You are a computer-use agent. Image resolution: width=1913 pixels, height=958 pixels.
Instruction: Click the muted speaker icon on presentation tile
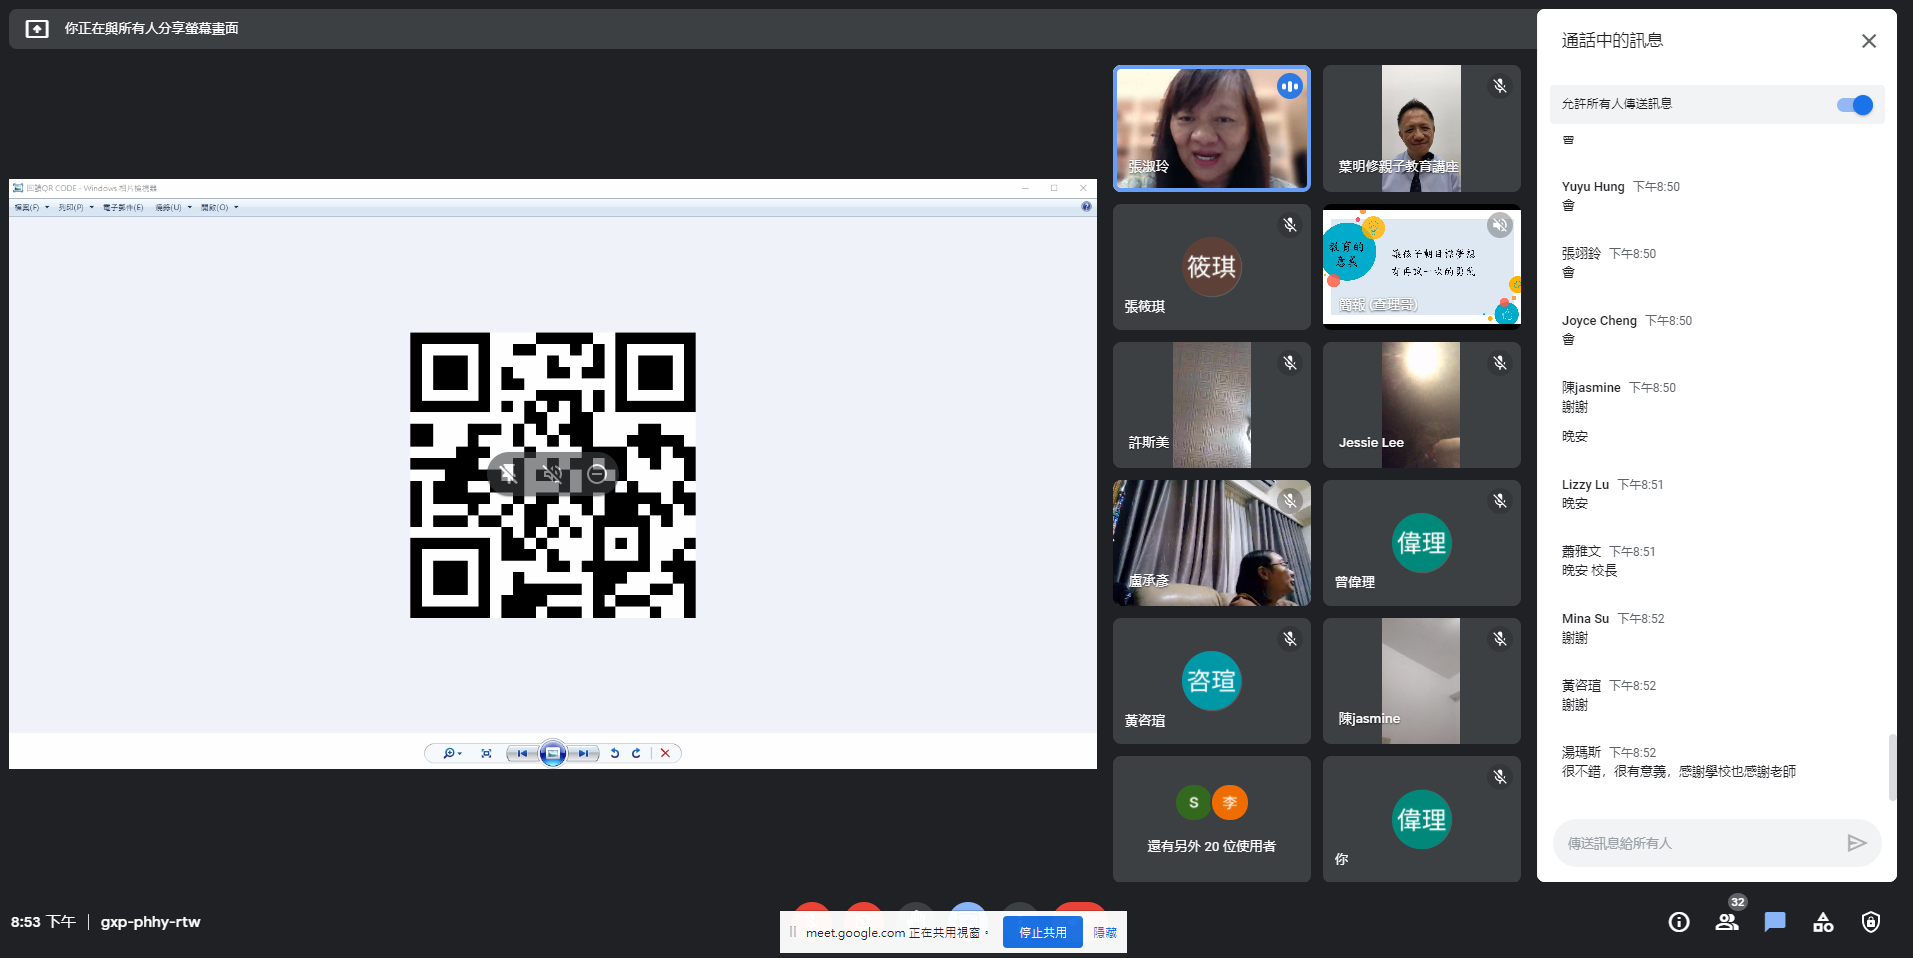tap(1499, 225)
